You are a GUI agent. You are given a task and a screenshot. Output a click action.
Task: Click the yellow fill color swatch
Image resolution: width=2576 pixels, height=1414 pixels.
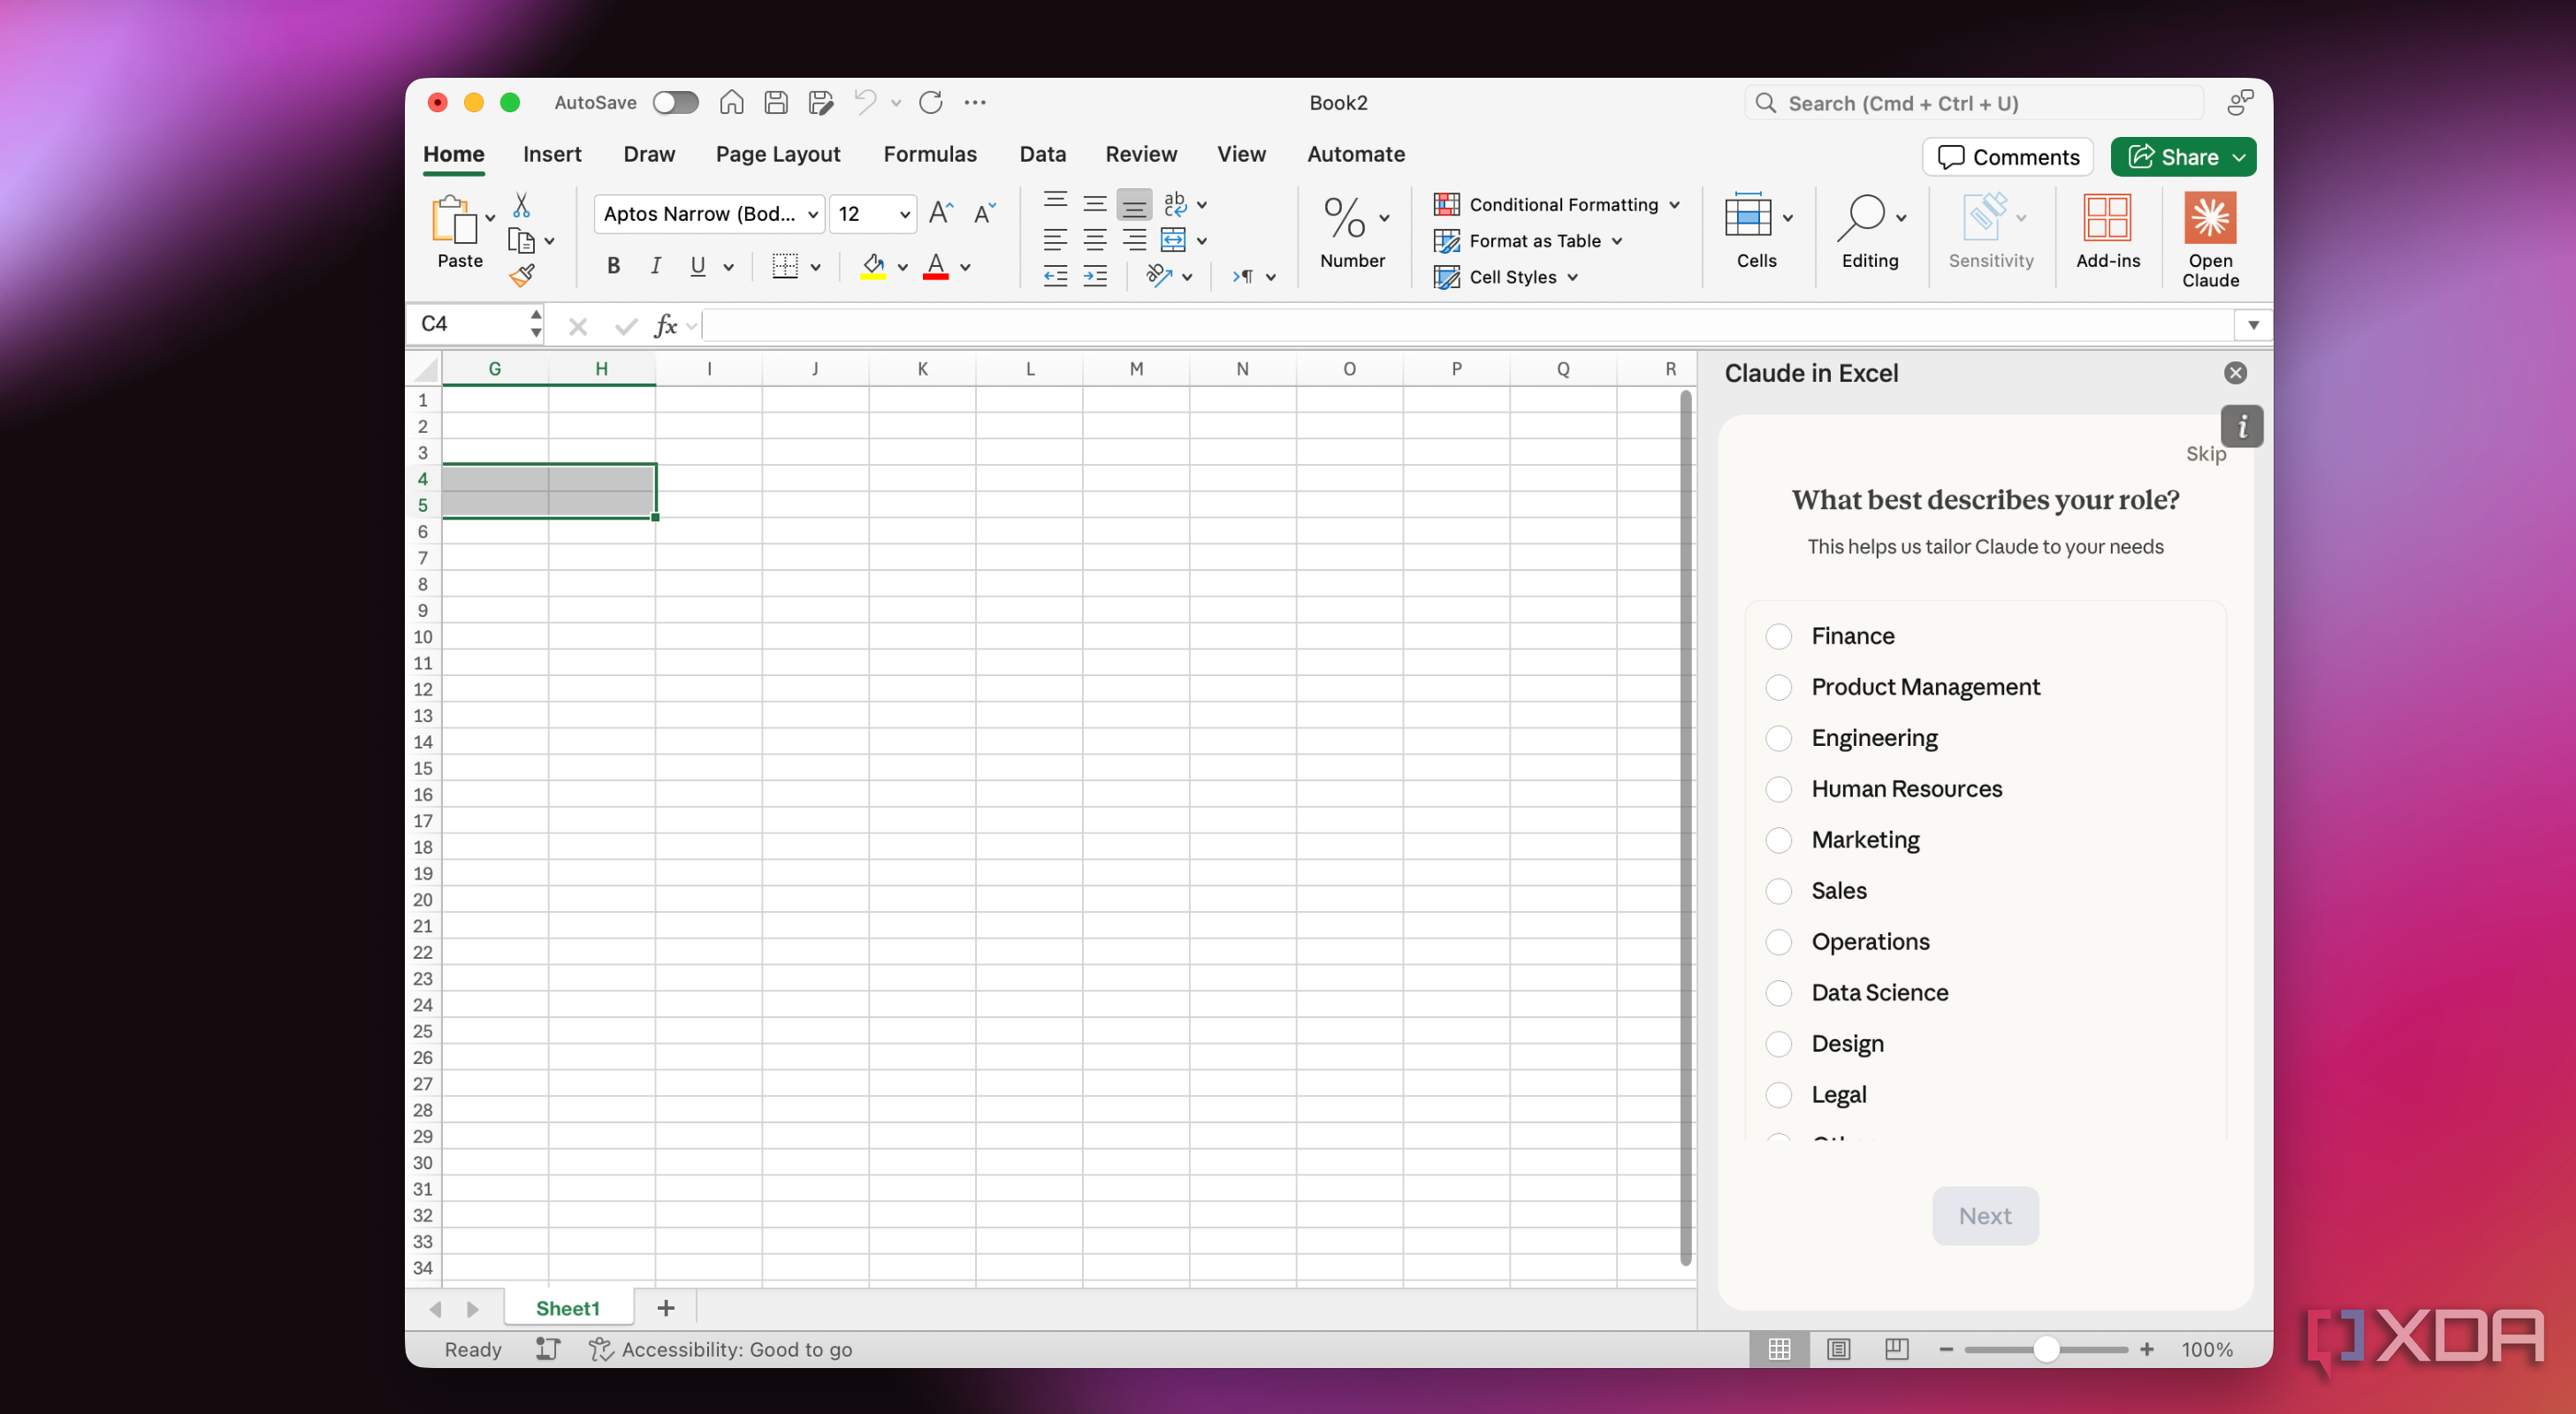873,267
